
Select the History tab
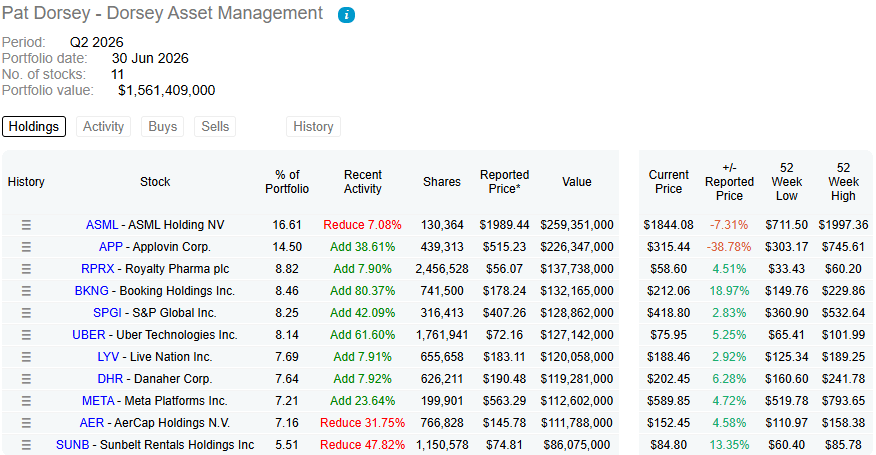(313, 126)
